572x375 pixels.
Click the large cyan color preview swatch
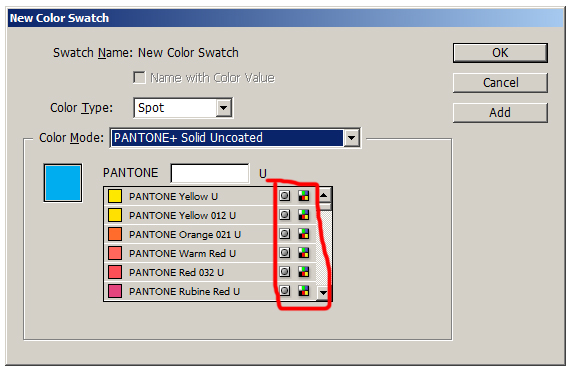click(63, 183)
